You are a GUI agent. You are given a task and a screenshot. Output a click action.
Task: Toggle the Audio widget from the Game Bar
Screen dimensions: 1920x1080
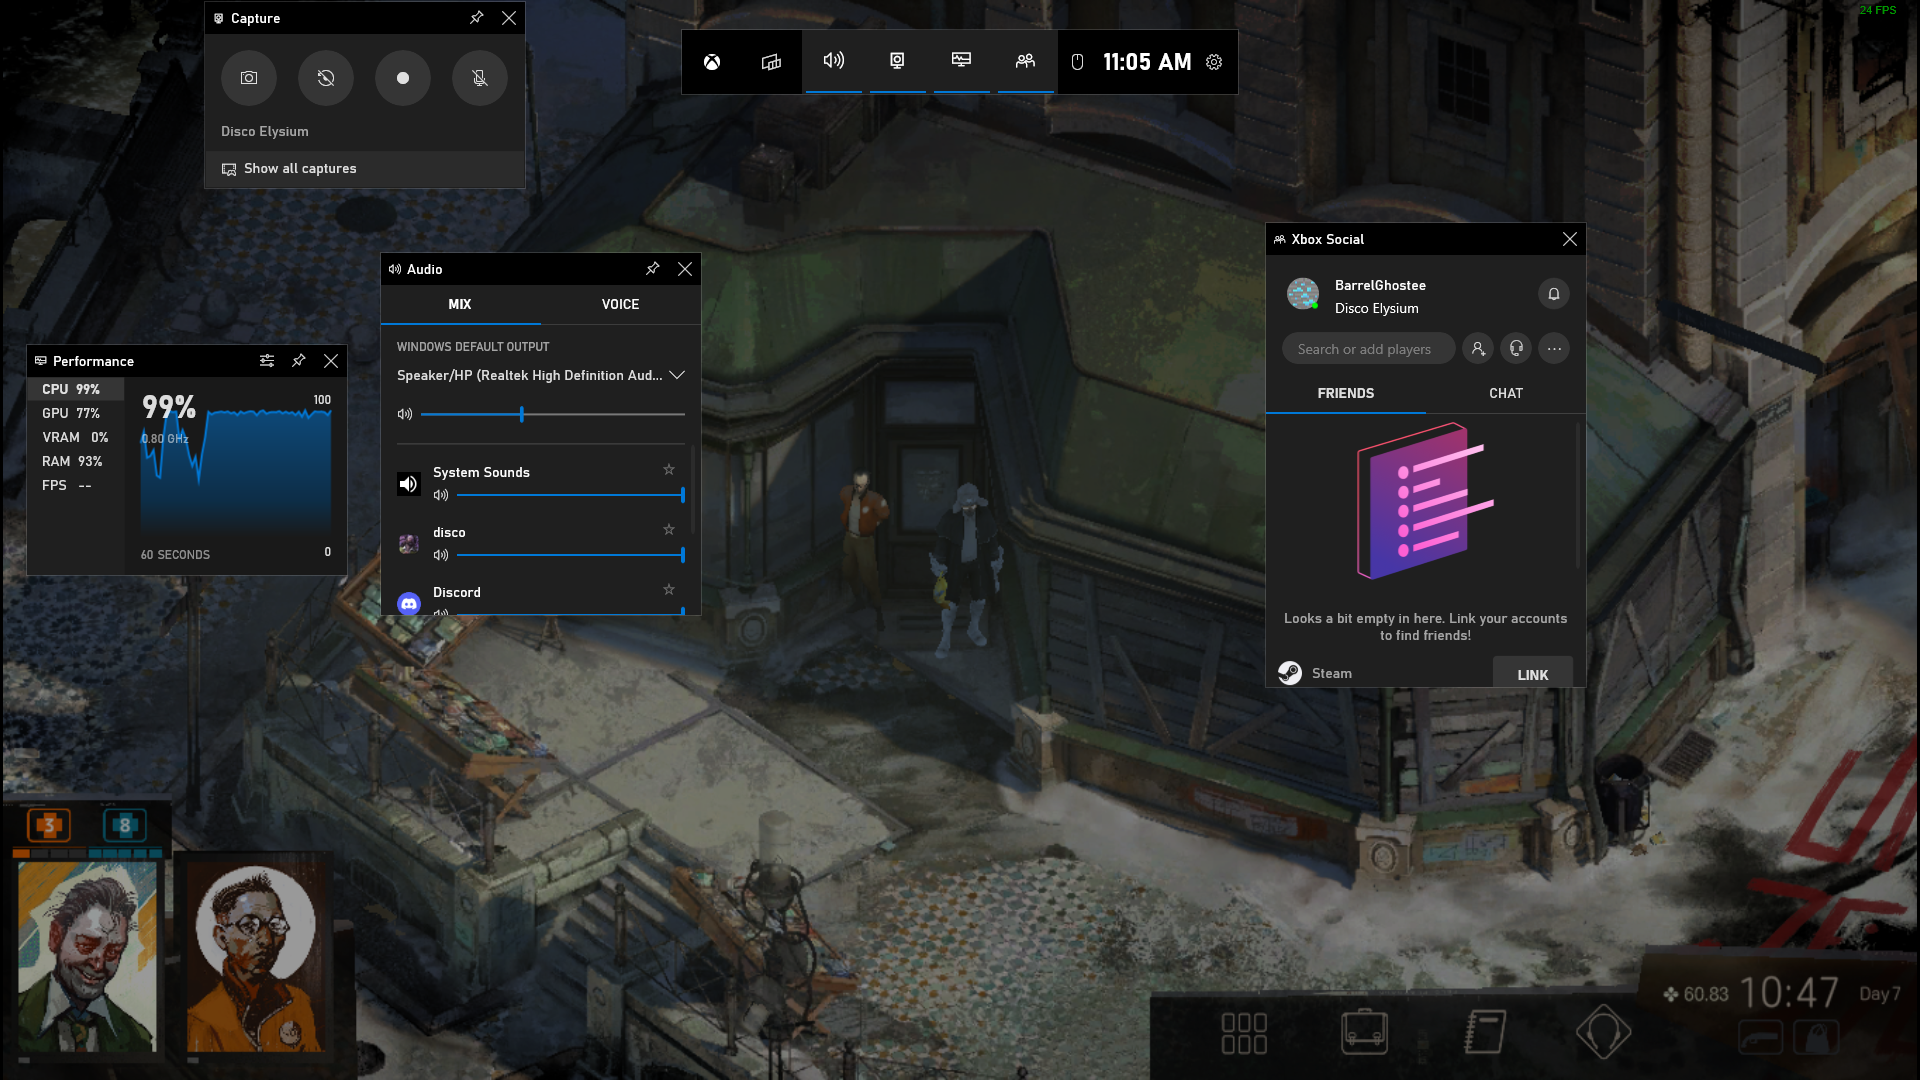point(834,62)
